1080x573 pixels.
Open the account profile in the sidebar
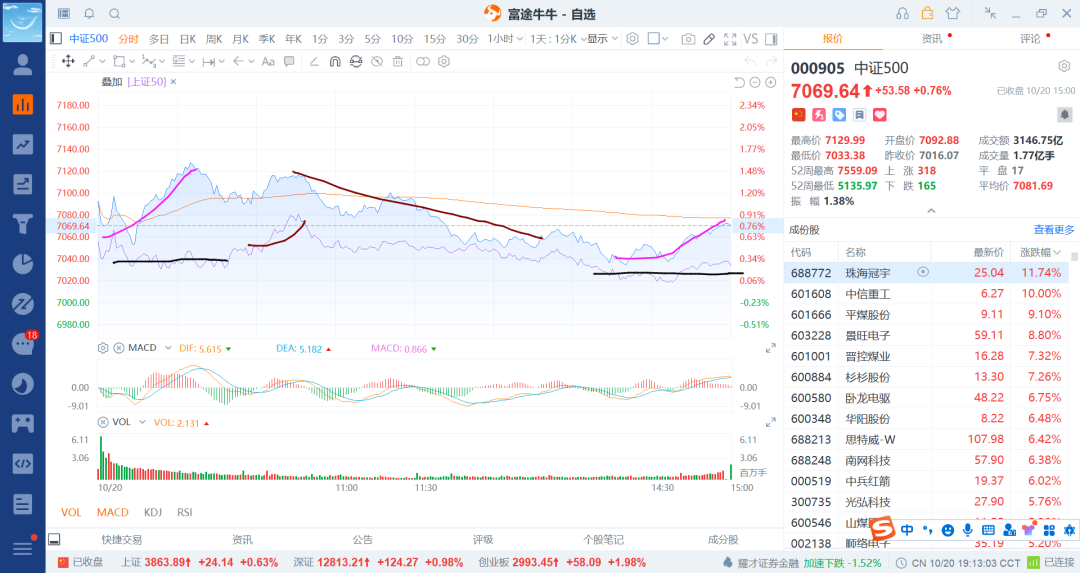coord(23,65)
